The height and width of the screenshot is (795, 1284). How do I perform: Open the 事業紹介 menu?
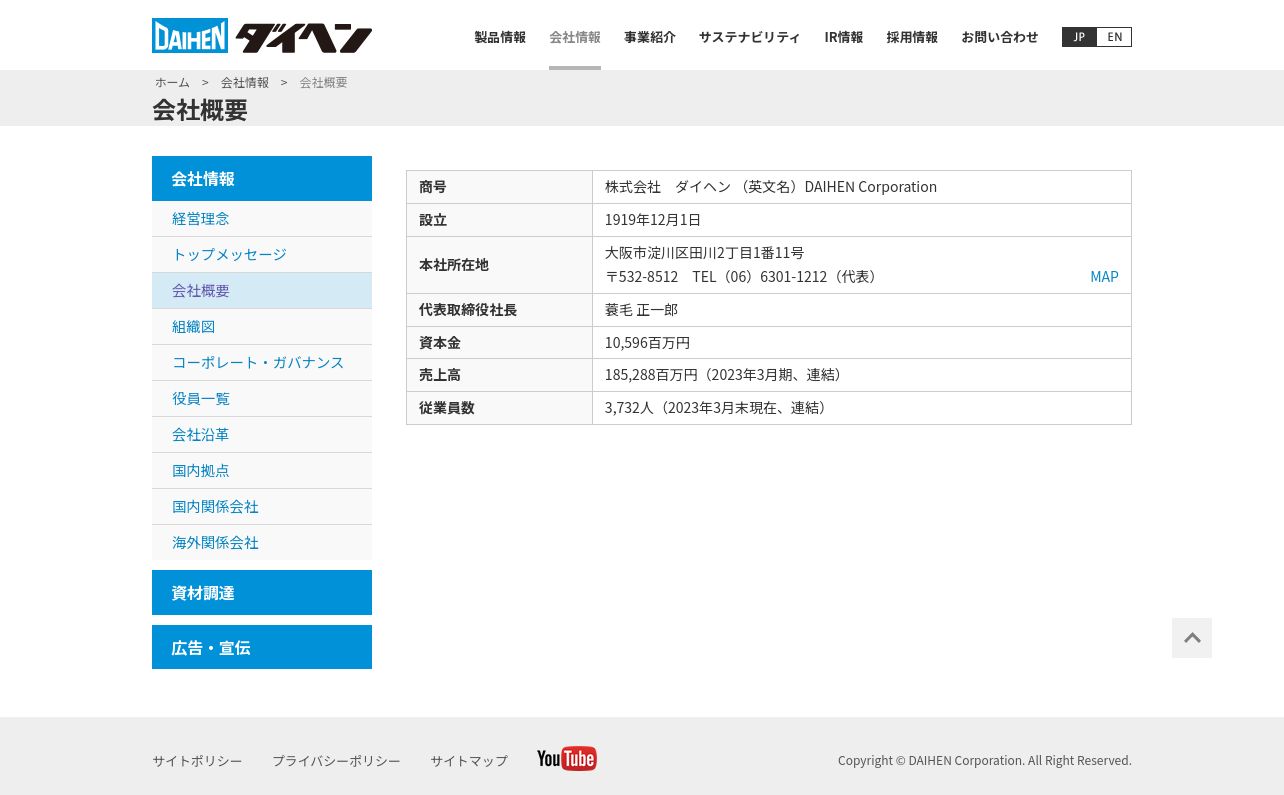[x=650, y=37]
